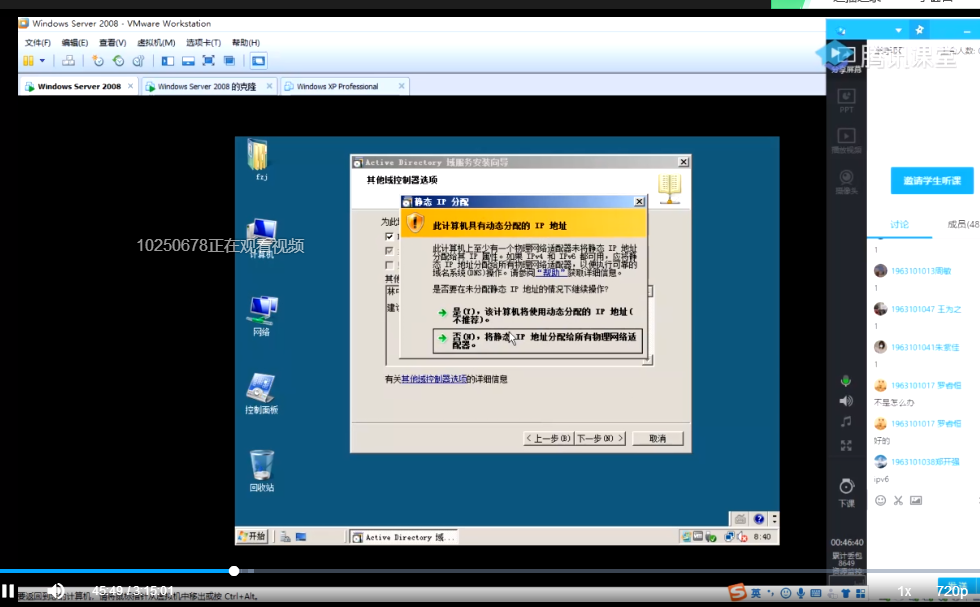Click the image insert icon in chat
This screenshot has width=980, height=607.
tap(916, 500)
